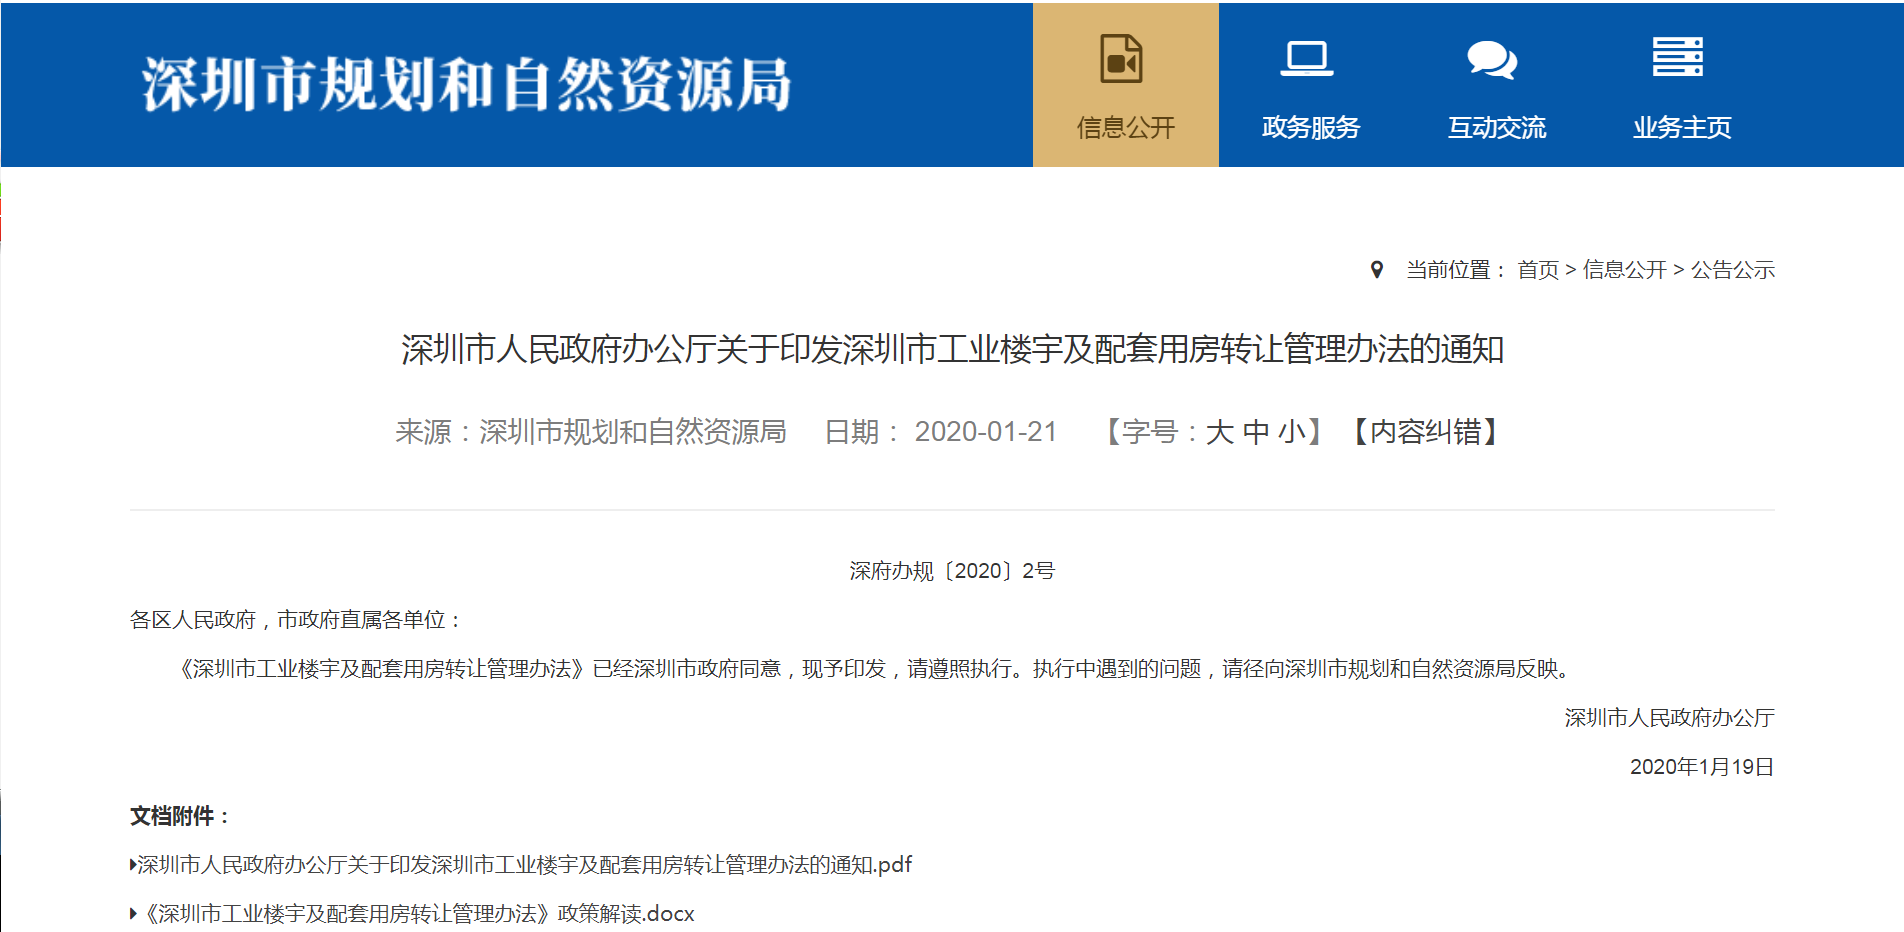Set font size to 小 (small)
1904x932 pixels.
tap(1291, 432)
